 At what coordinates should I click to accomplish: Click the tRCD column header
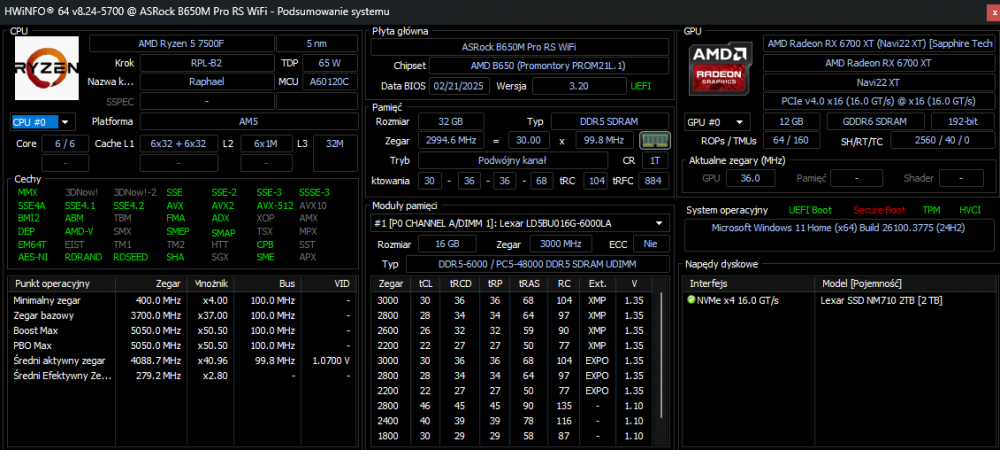tap(460, 284)
